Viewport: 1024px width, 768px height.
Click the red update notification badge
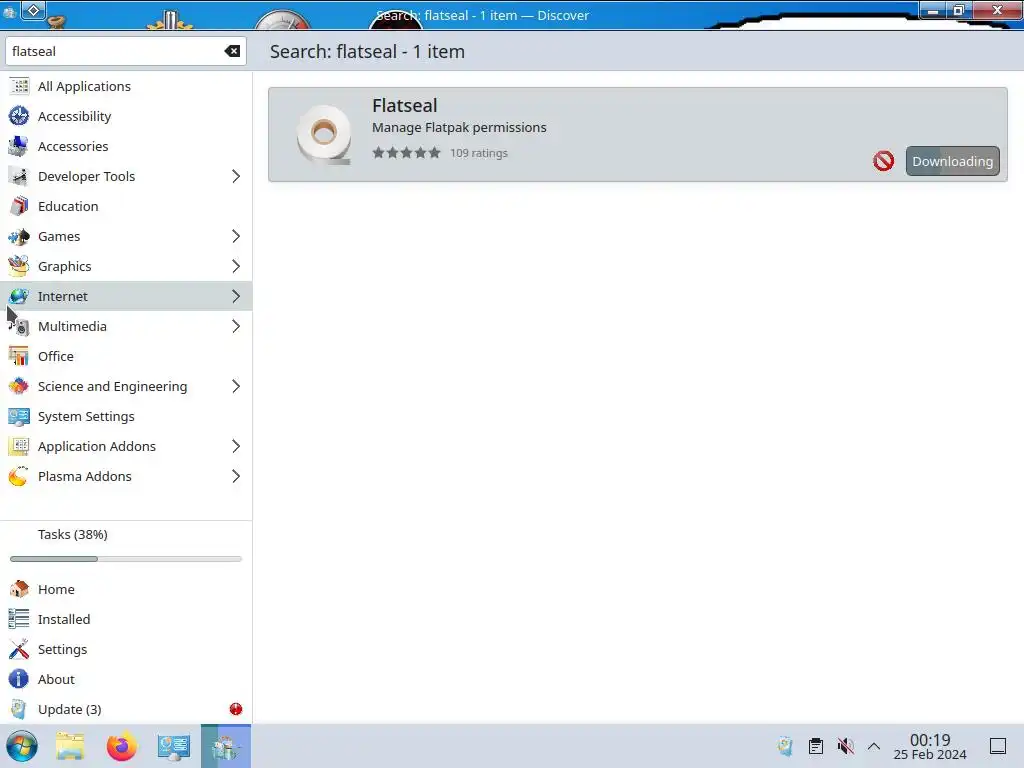(236, 709)
